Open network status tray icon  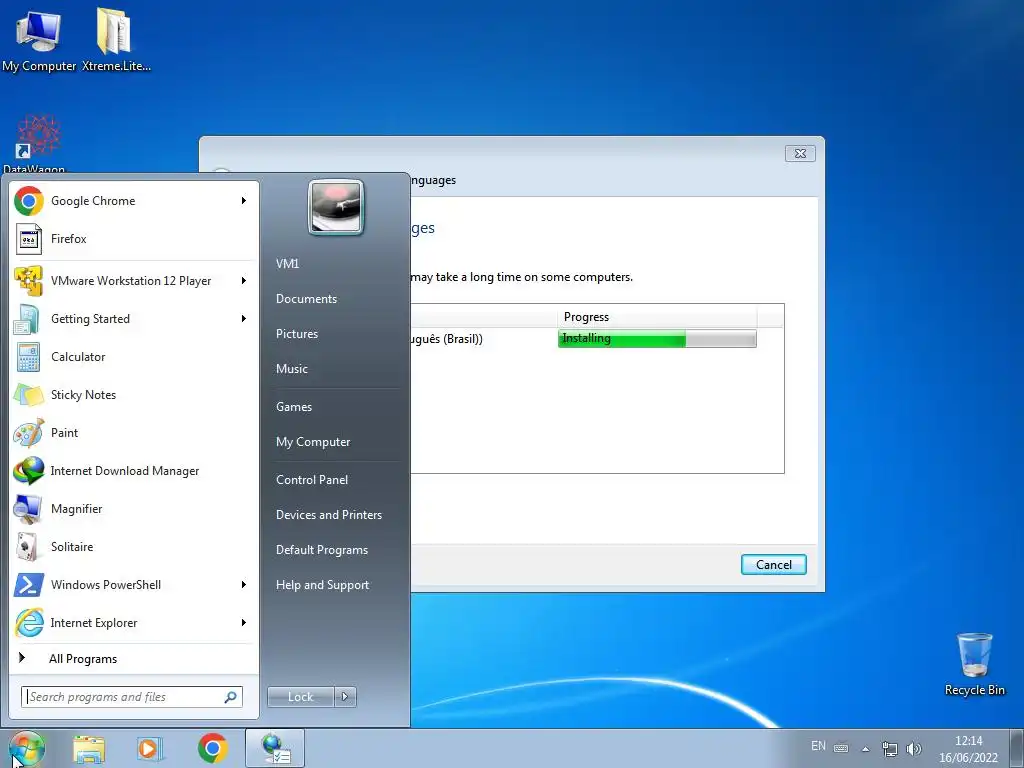[889, 748]
